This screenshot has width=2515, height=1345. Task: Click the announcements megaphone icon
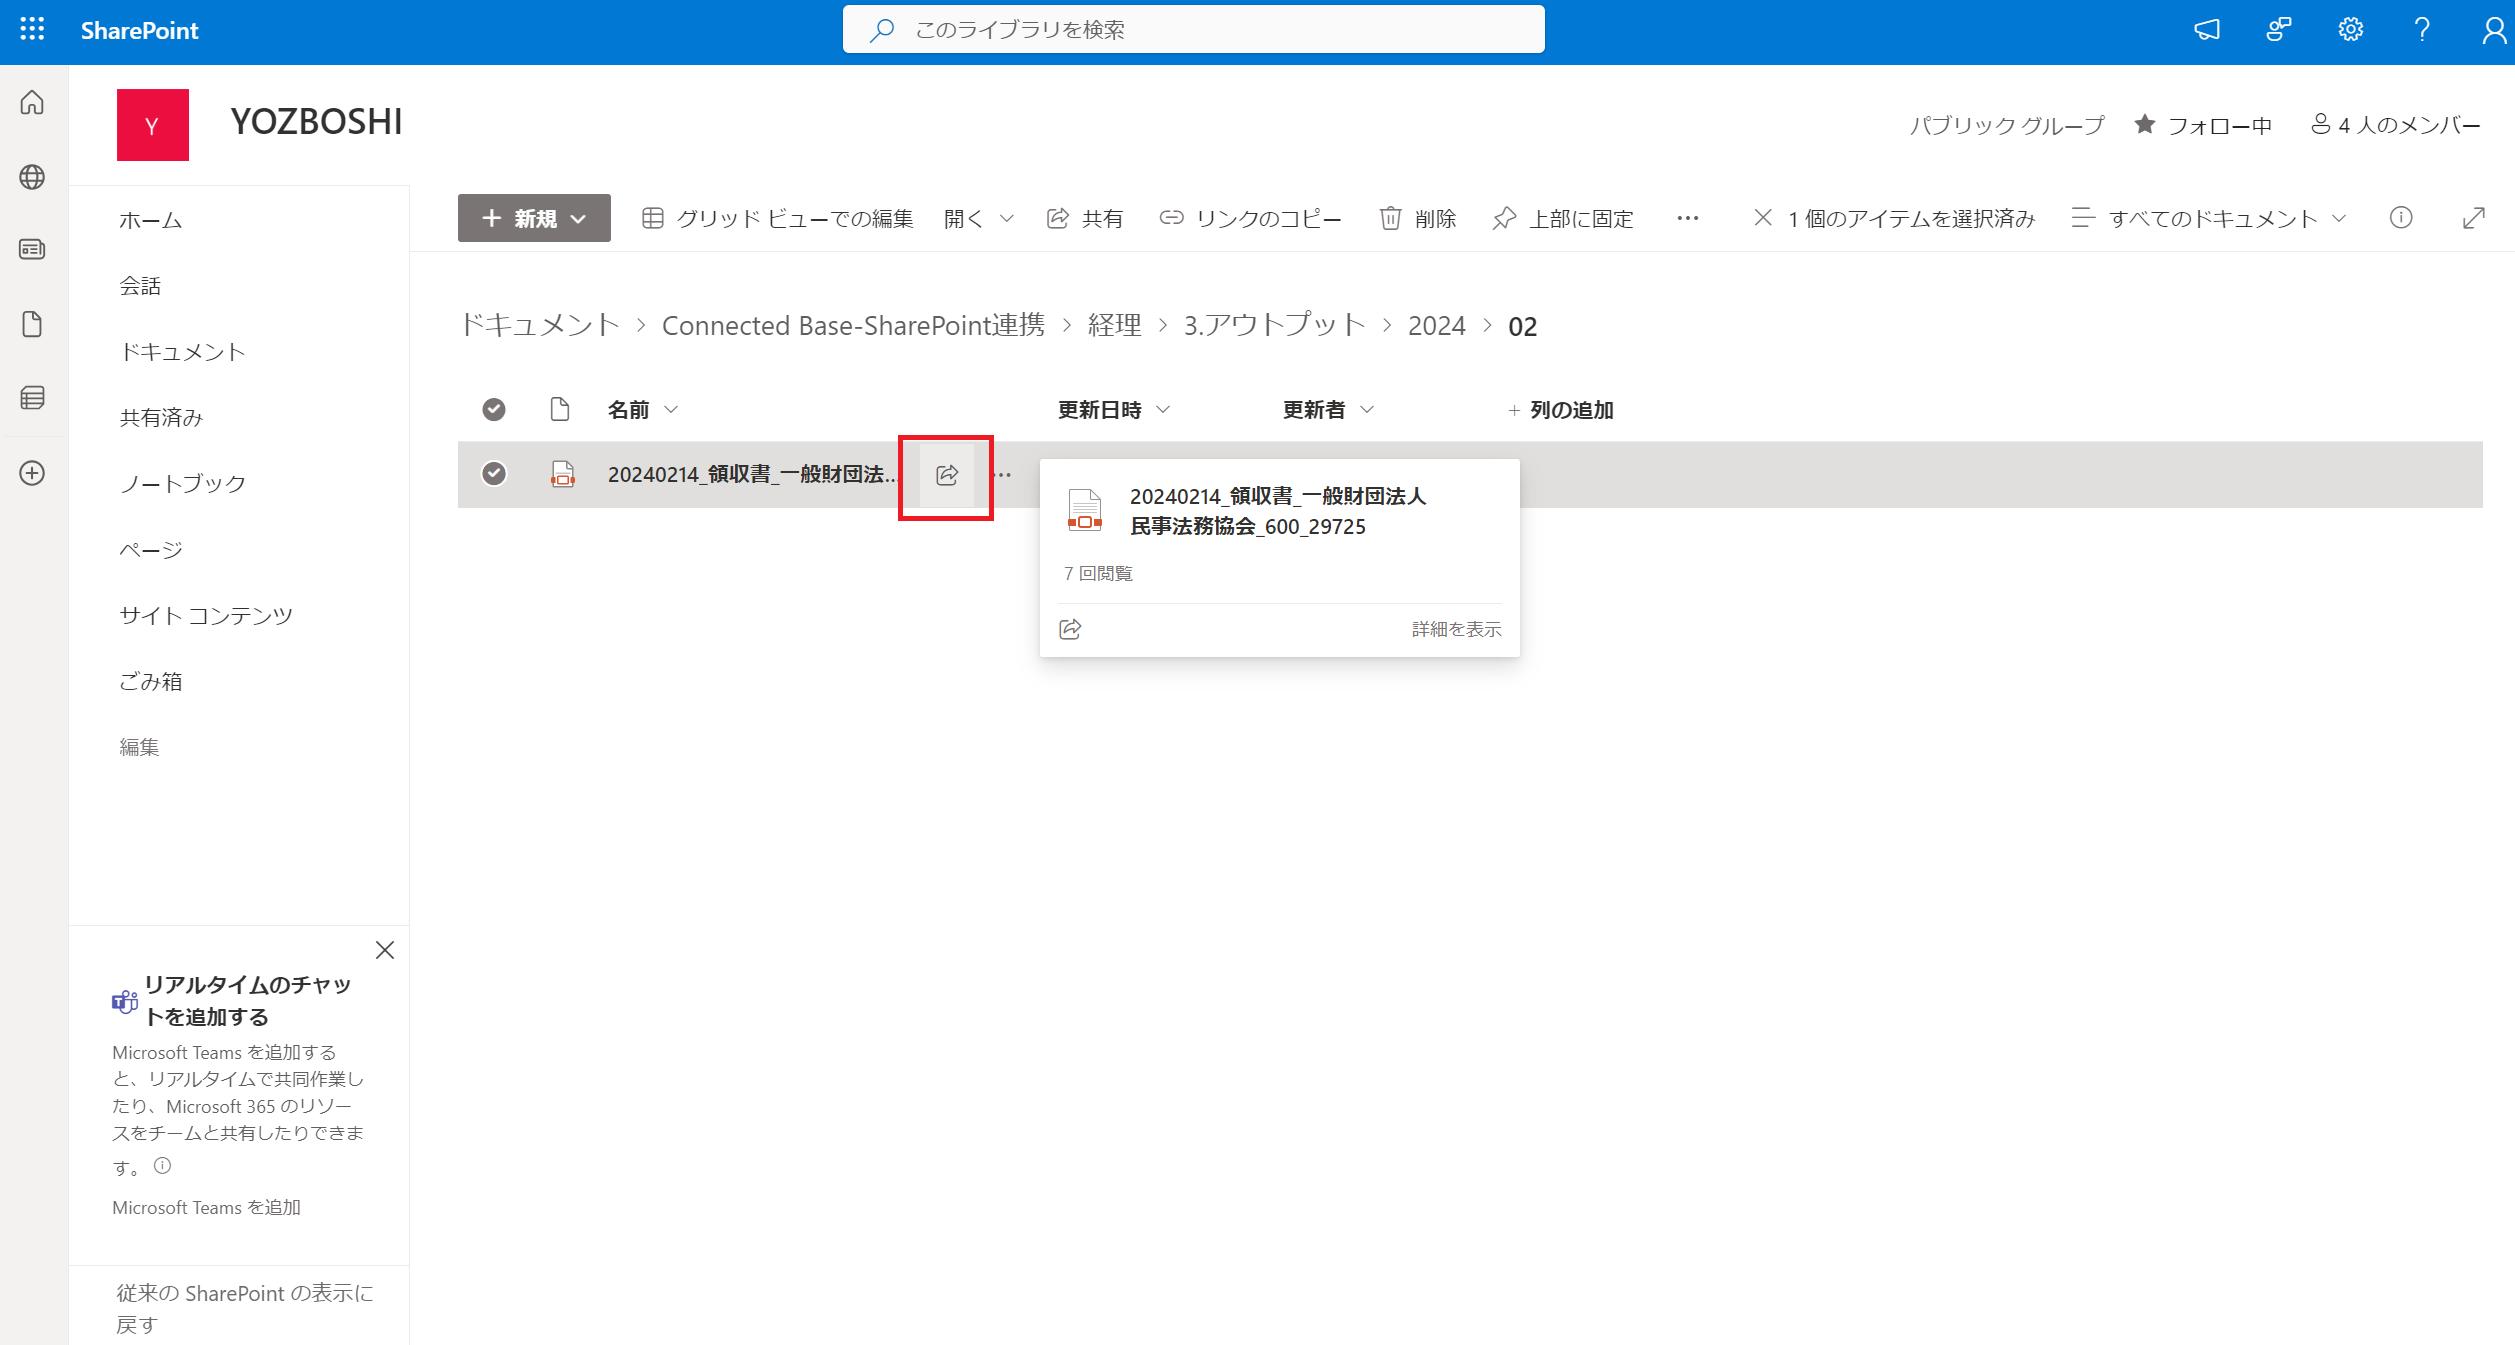coord(2206,29)
